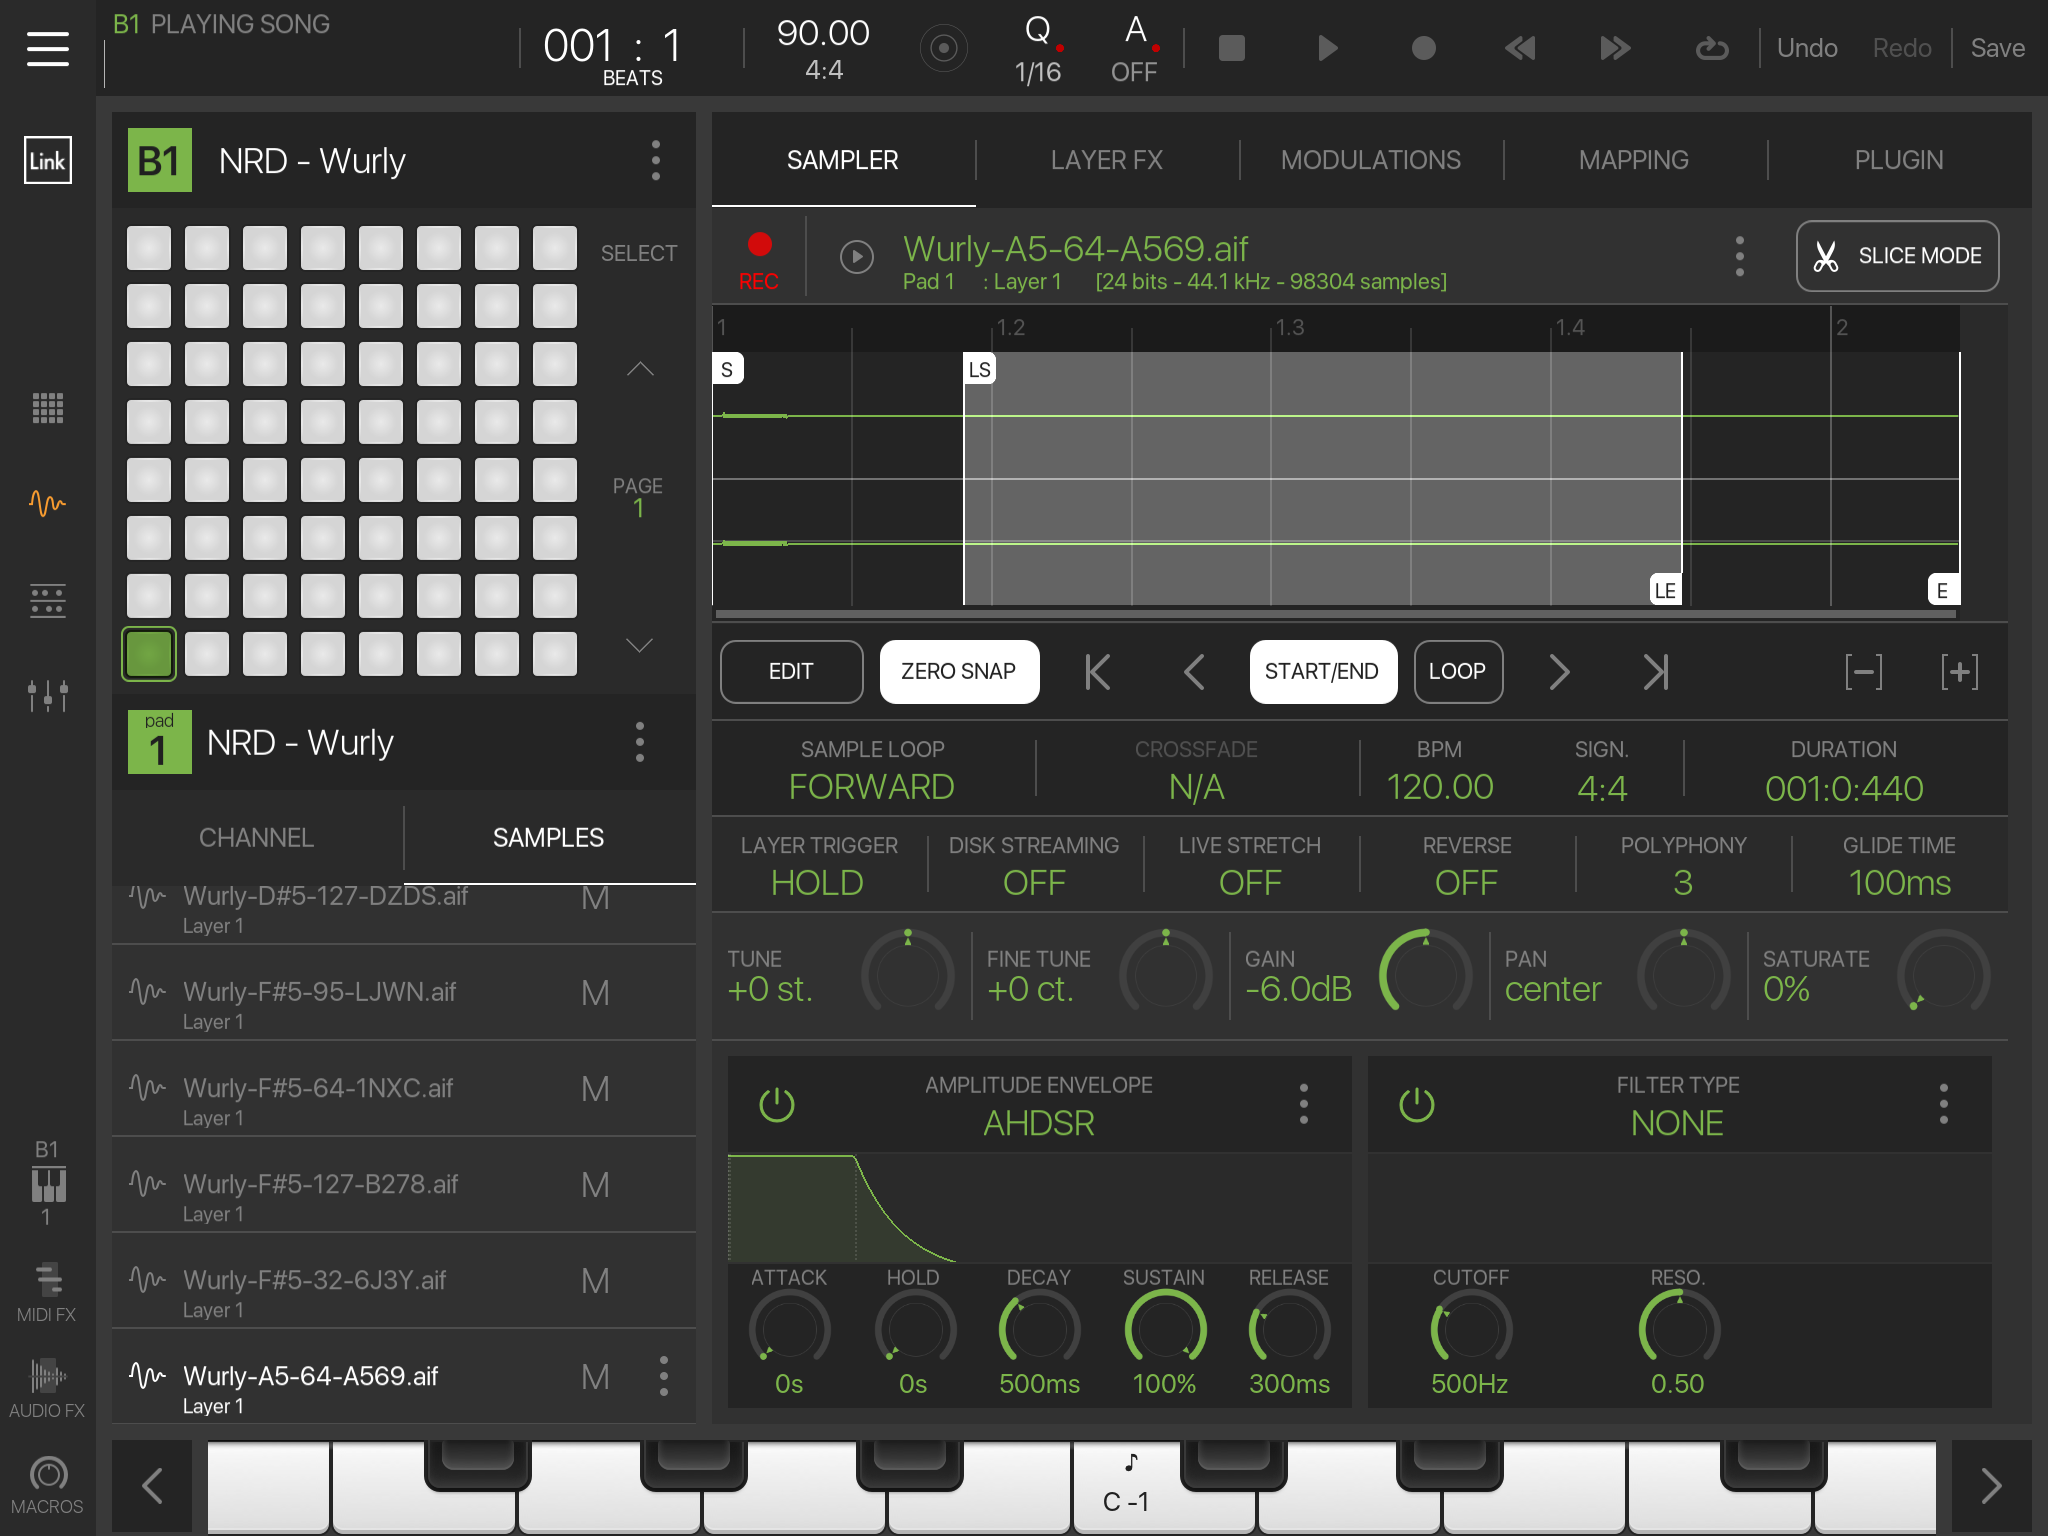The image size is (2048, 1536).
Task: Open the sample file options menu
Action: 1740,256
